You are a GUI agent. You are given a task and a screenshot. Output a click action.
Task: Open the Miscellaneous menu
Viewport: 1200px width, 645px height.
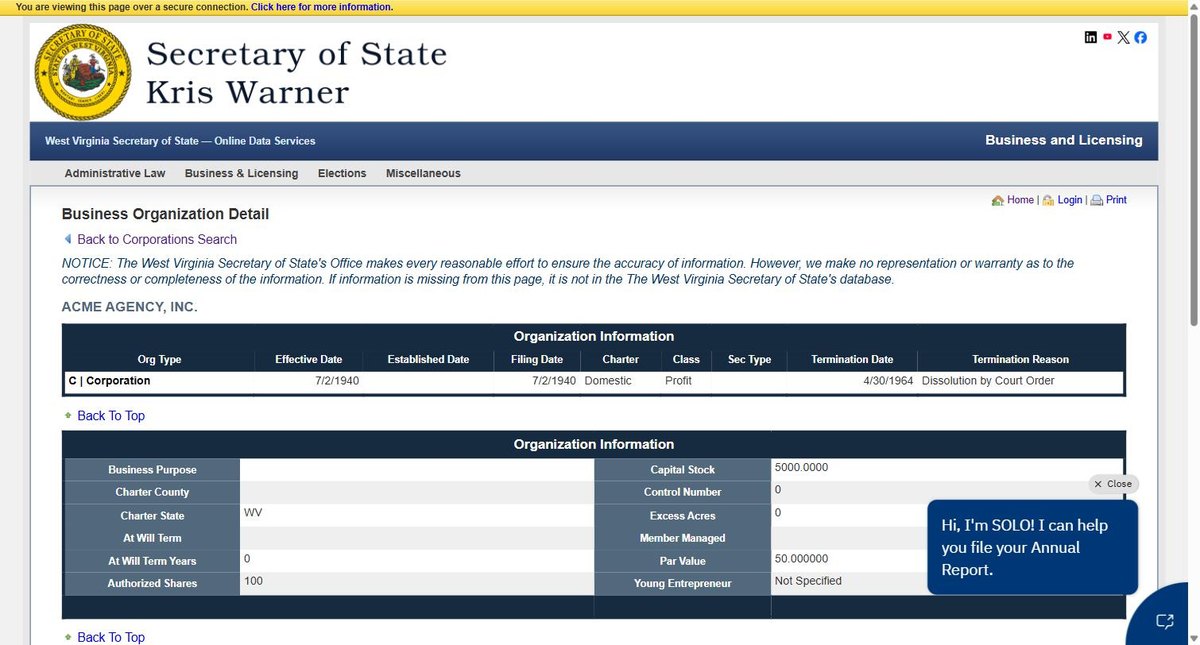(423, 173)
